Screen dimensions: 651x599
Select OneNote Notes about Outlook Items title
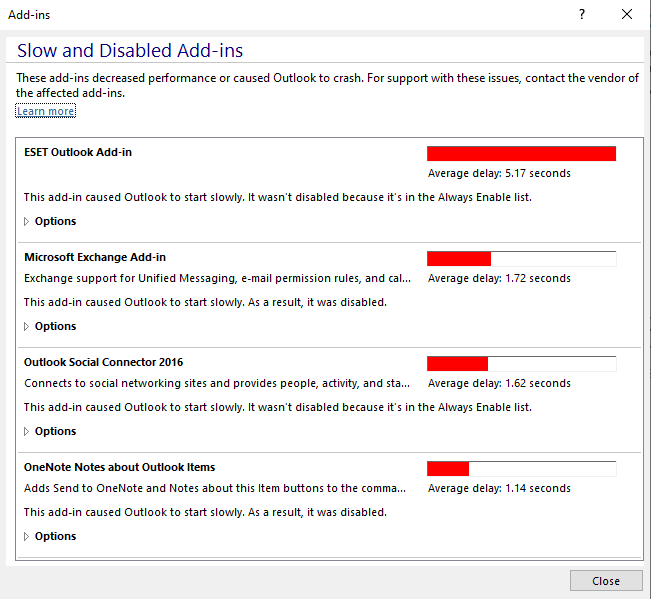tap(119, 467)
